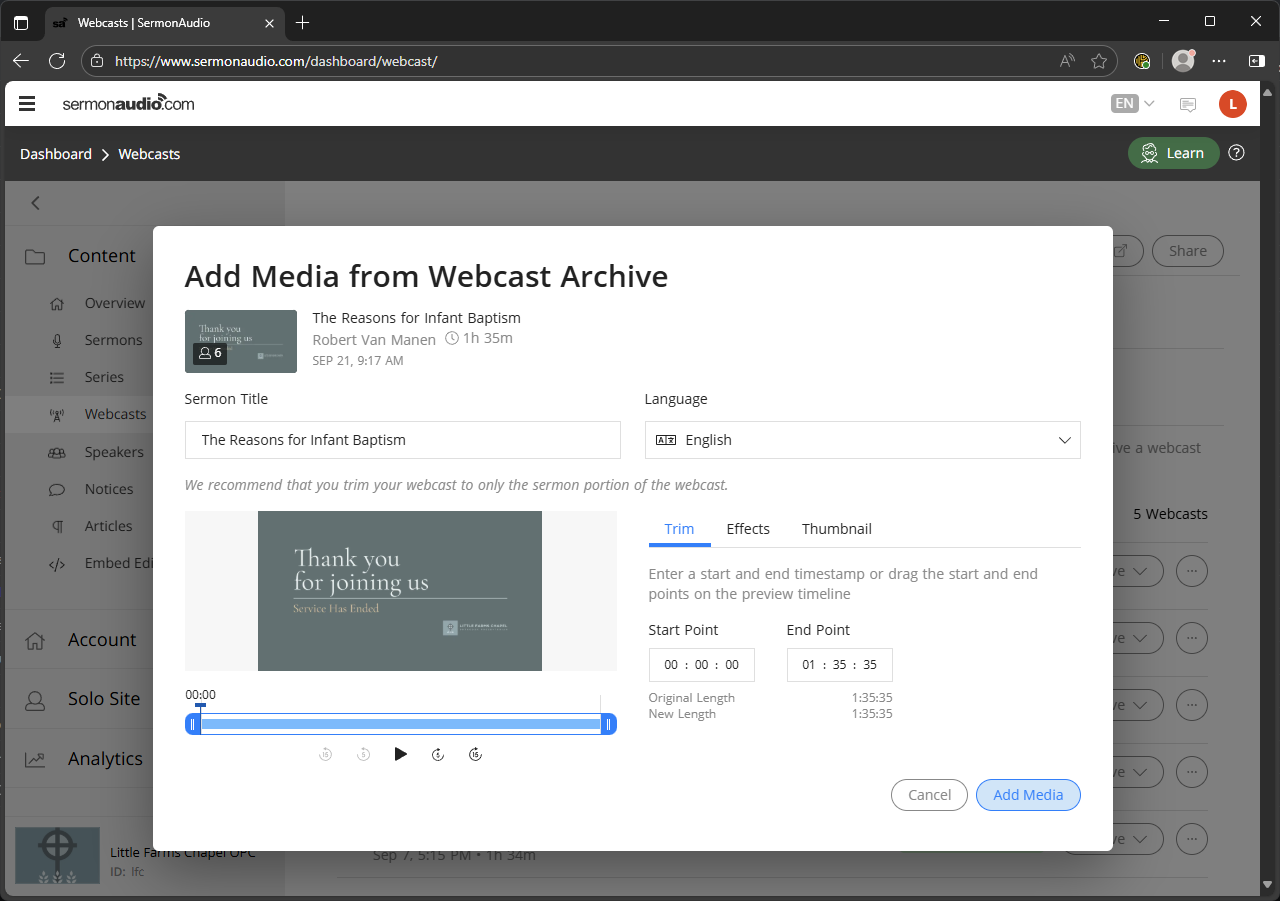Screen dimensions: 1280x901
Task: Click the Sermon Title input field
Action: (x=402, y=440)
